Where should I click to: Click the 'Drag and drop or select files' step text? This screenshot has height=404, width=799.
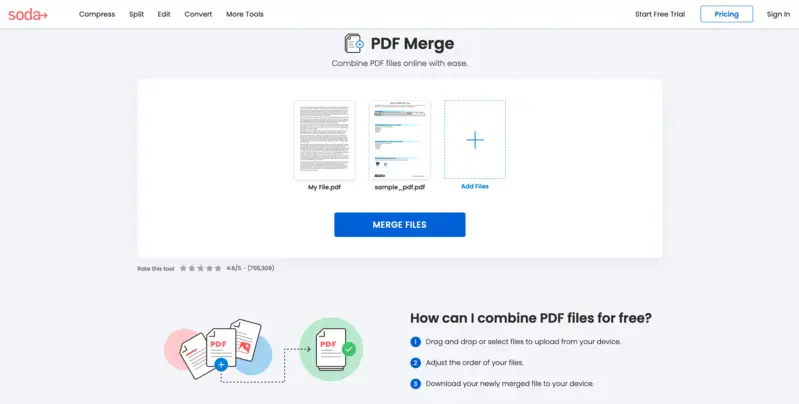pyautogui.click(x=523, y=341)
